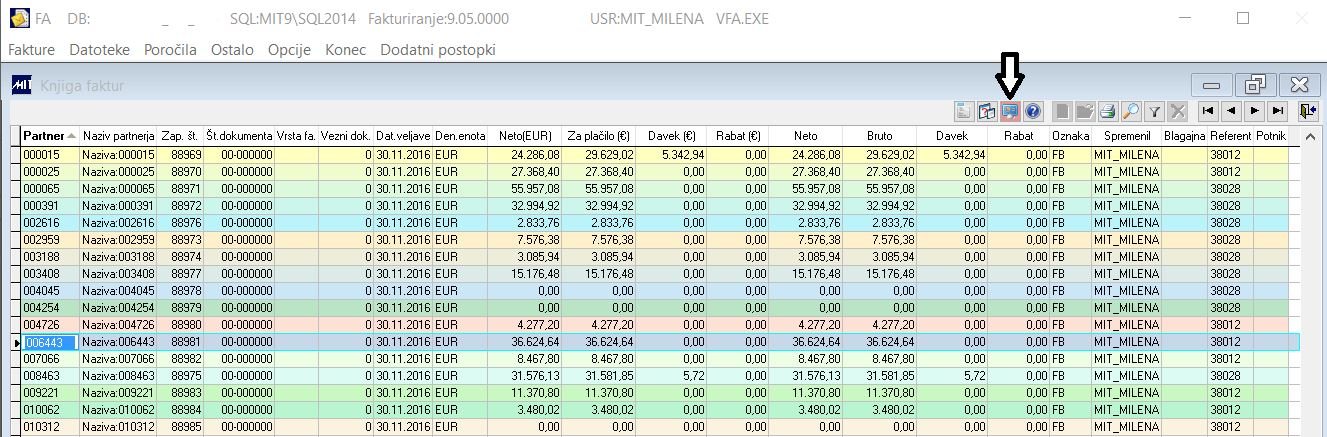The width and height of the screenshot is (1327, 437).
Task: Click the greyed-out open folder icon
Action: [1085, 111]
